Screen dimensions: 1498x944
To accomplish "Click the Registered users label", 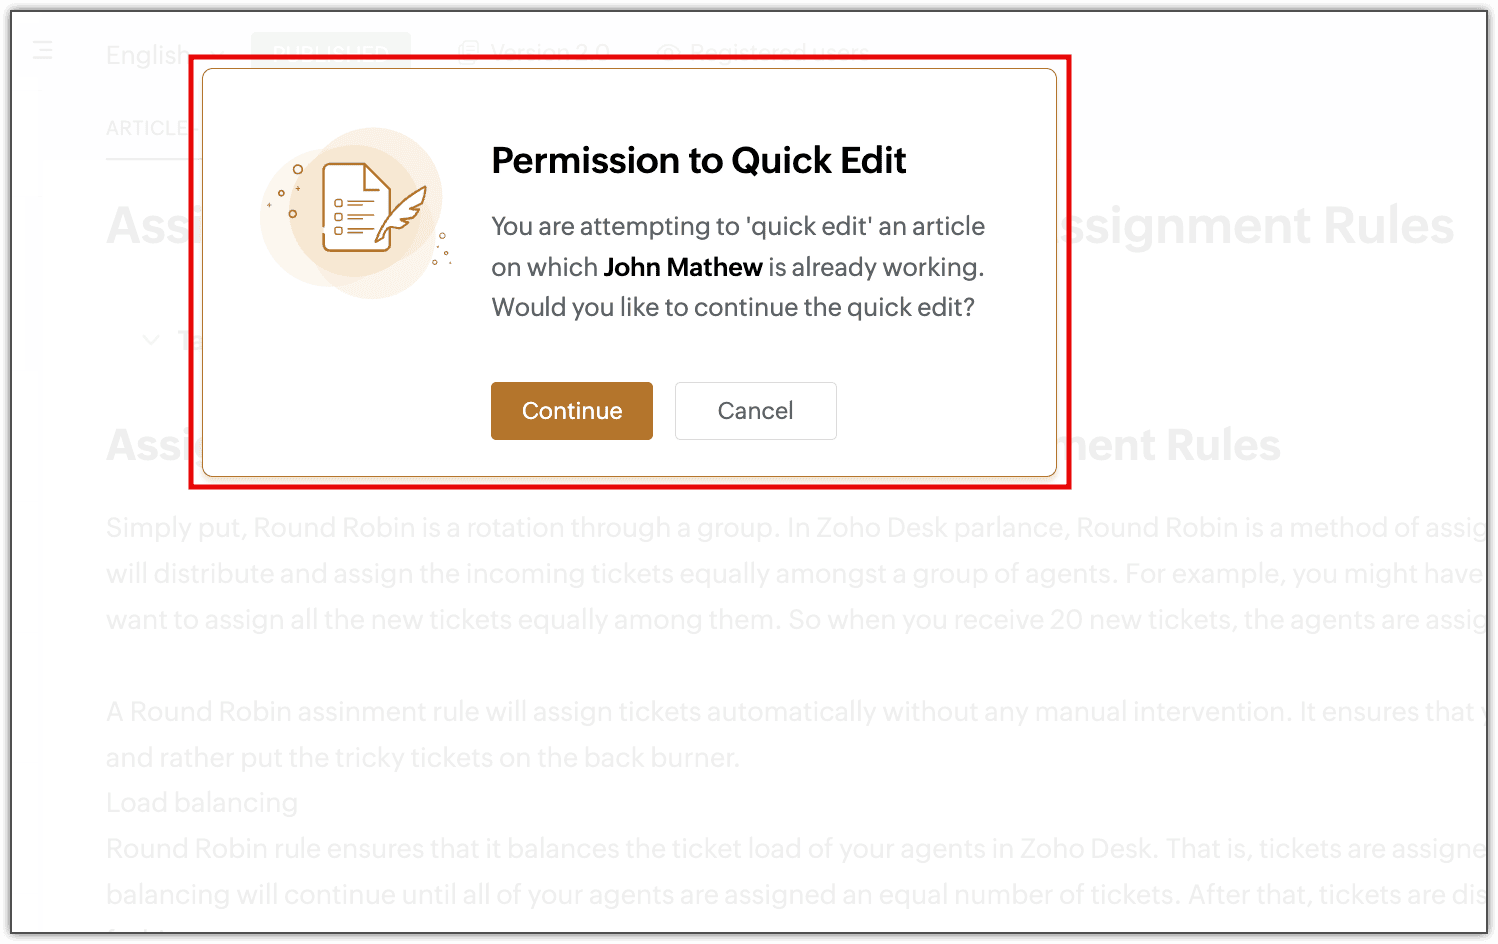I will pyautogui.click(x=780, y=52).
